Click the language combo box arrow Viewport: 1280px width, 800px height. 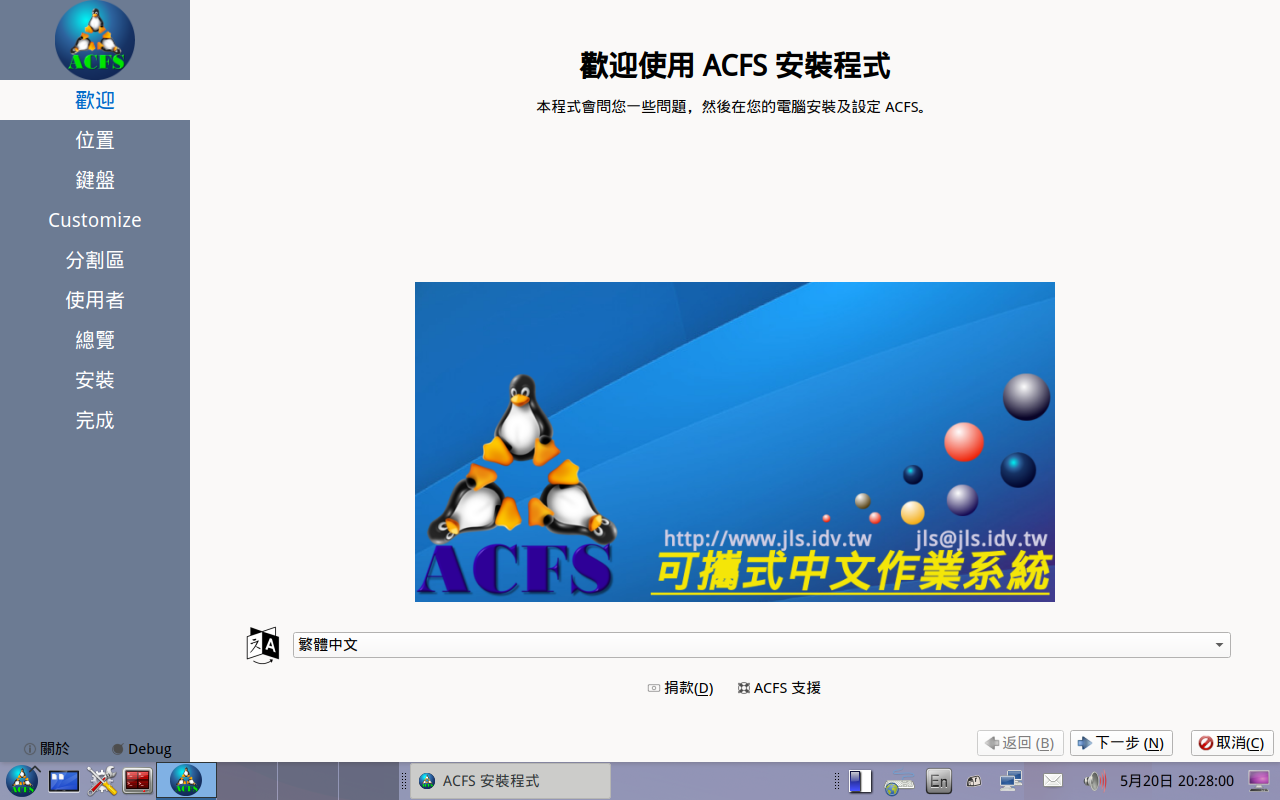pyautogui.click(x=1219, y=645)
